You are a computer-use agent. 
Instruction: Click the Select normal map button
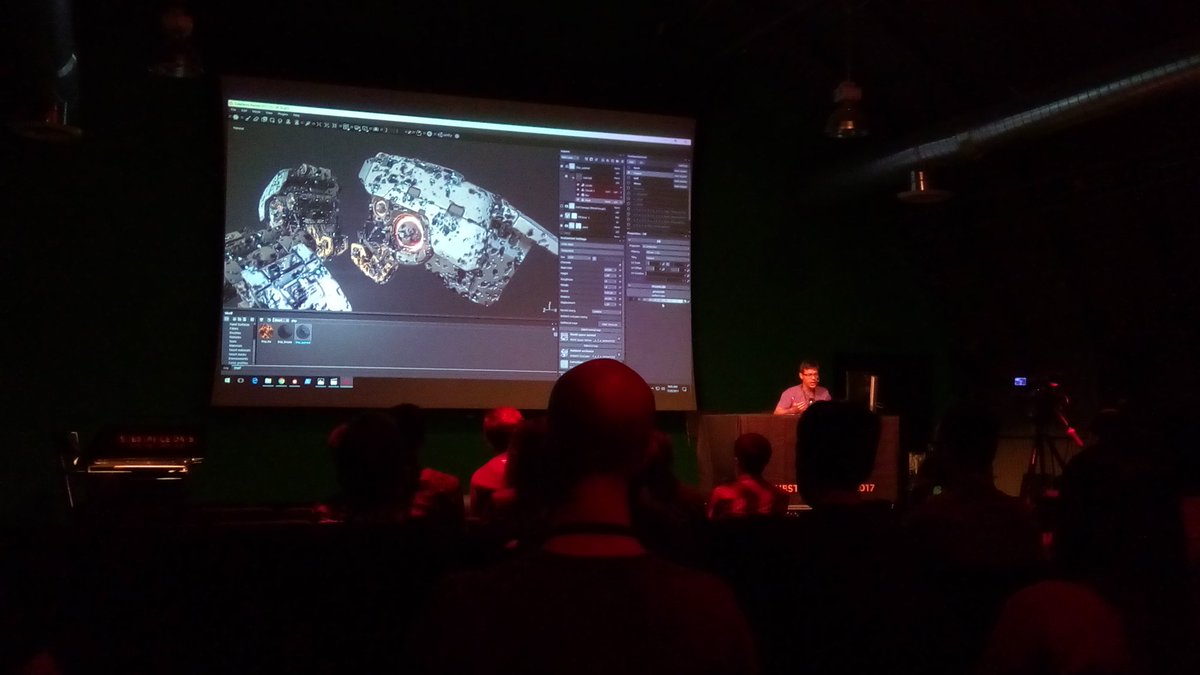click(x=591, y=330)
